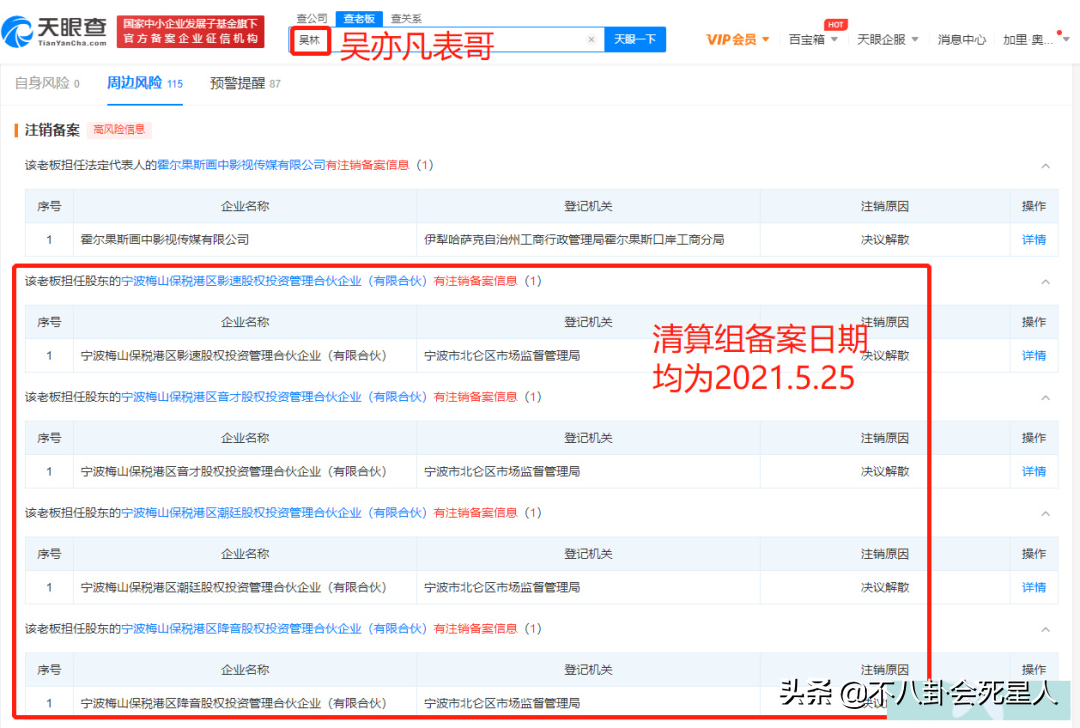The height and width of the screenshot is (728, 1080).
Task: Expand the 天眼企服 dropdown
Action: (x=886, y=40)
